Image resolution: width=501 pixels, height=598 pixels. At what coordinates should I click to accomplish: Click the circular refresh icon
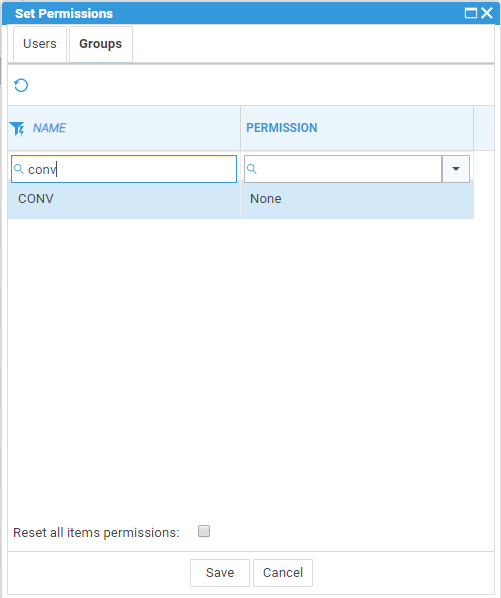click(x=21, y=85)
